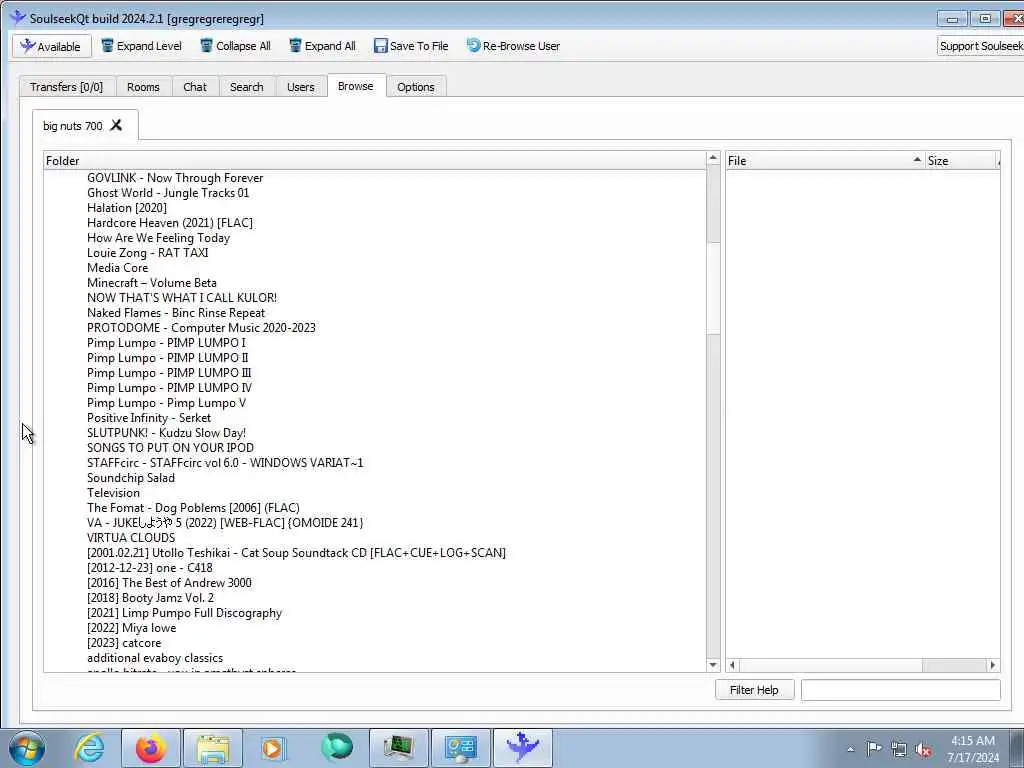Select Naked Flames - Binc Rinse Repeat
Screen dimensions: 1024x768
[x=176, y=313]
